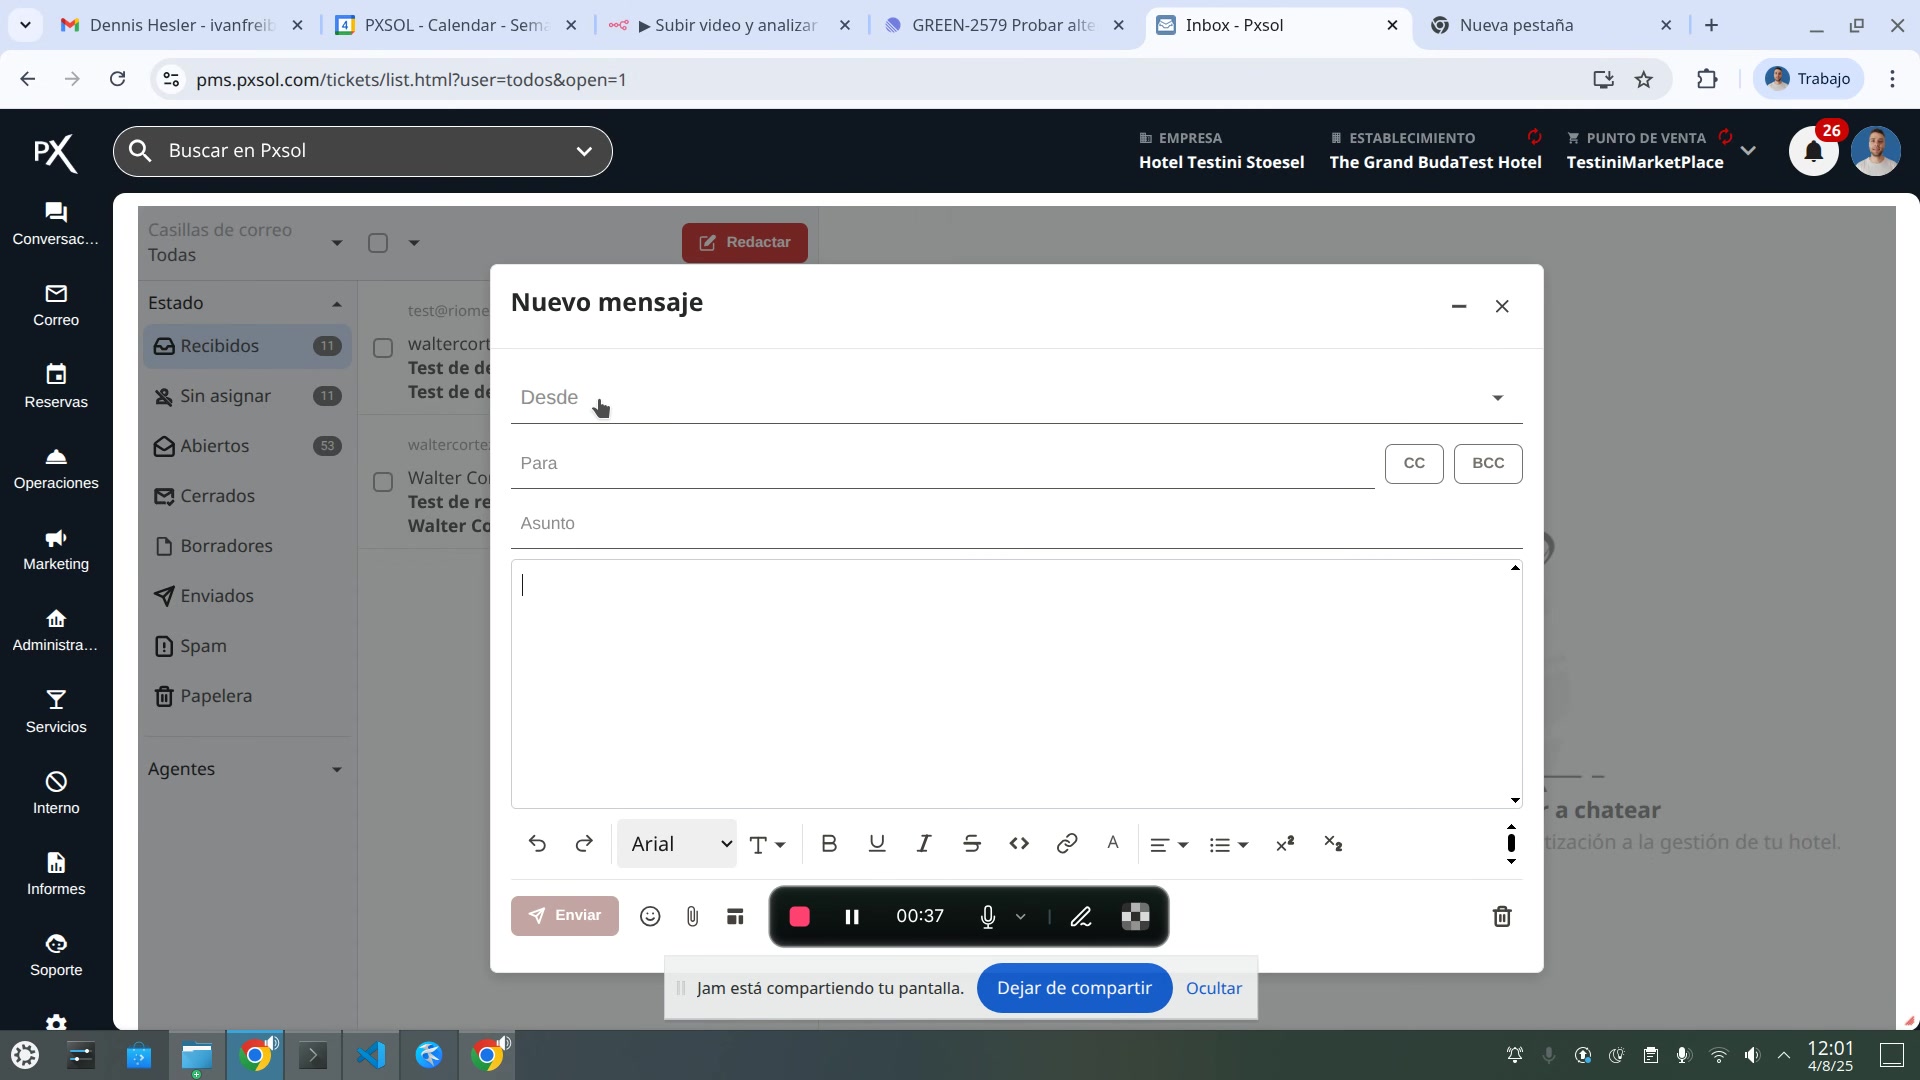The width and height of the screenshot is (1920, 1080).
Task: Tick the checkbox for waltercort Test email
Action: click(383, 348)
